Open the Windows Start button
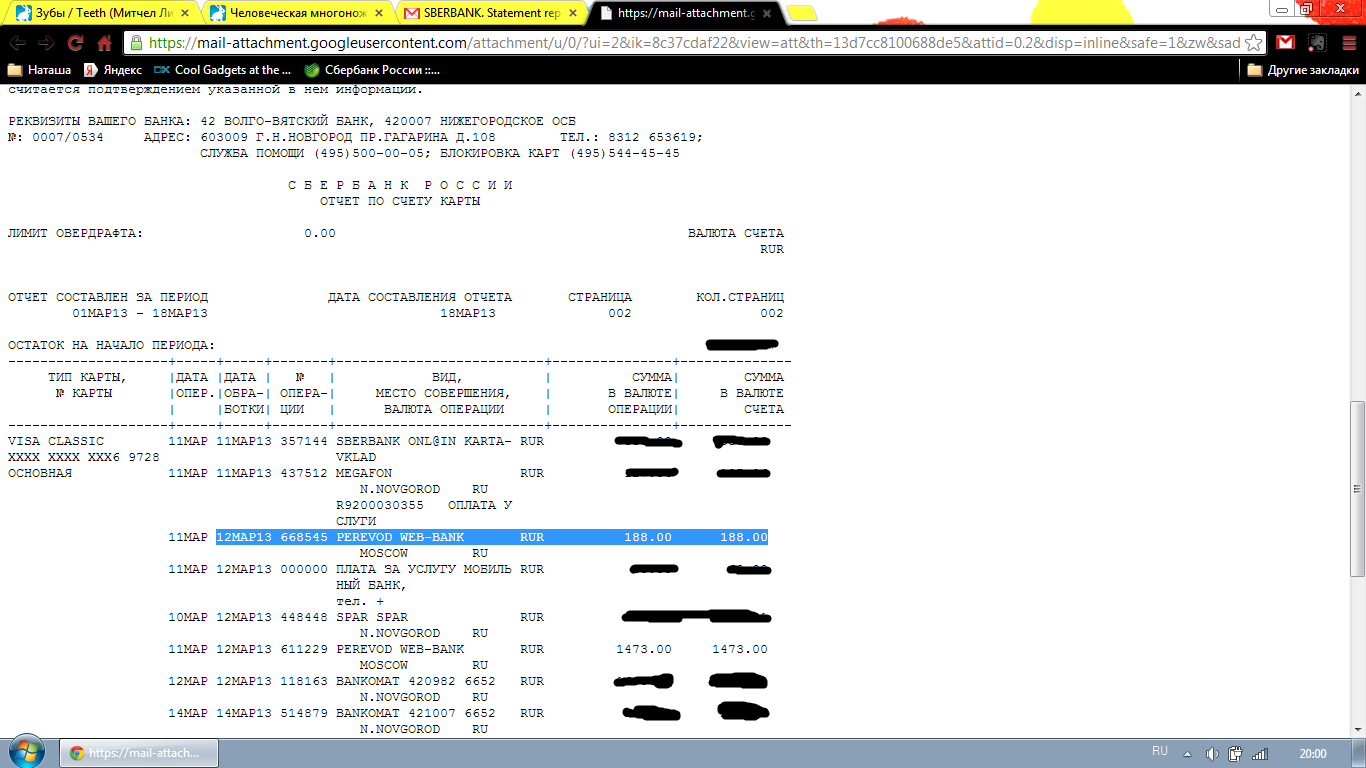The width and height of the screenshot is (1366, 768). click(27, 752)
